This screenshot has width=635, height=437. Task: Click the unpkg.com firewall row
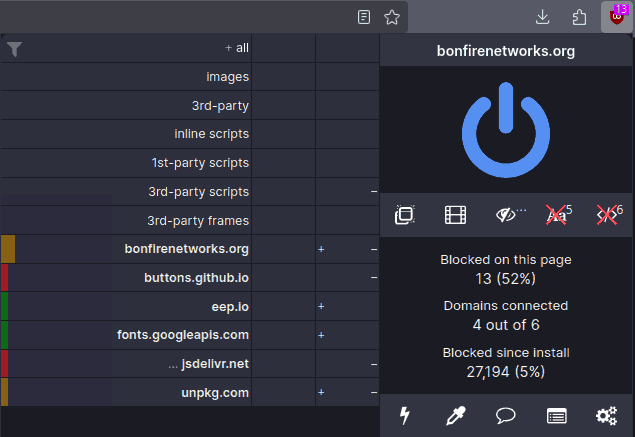pyautogui.click(x=126, y=392)
